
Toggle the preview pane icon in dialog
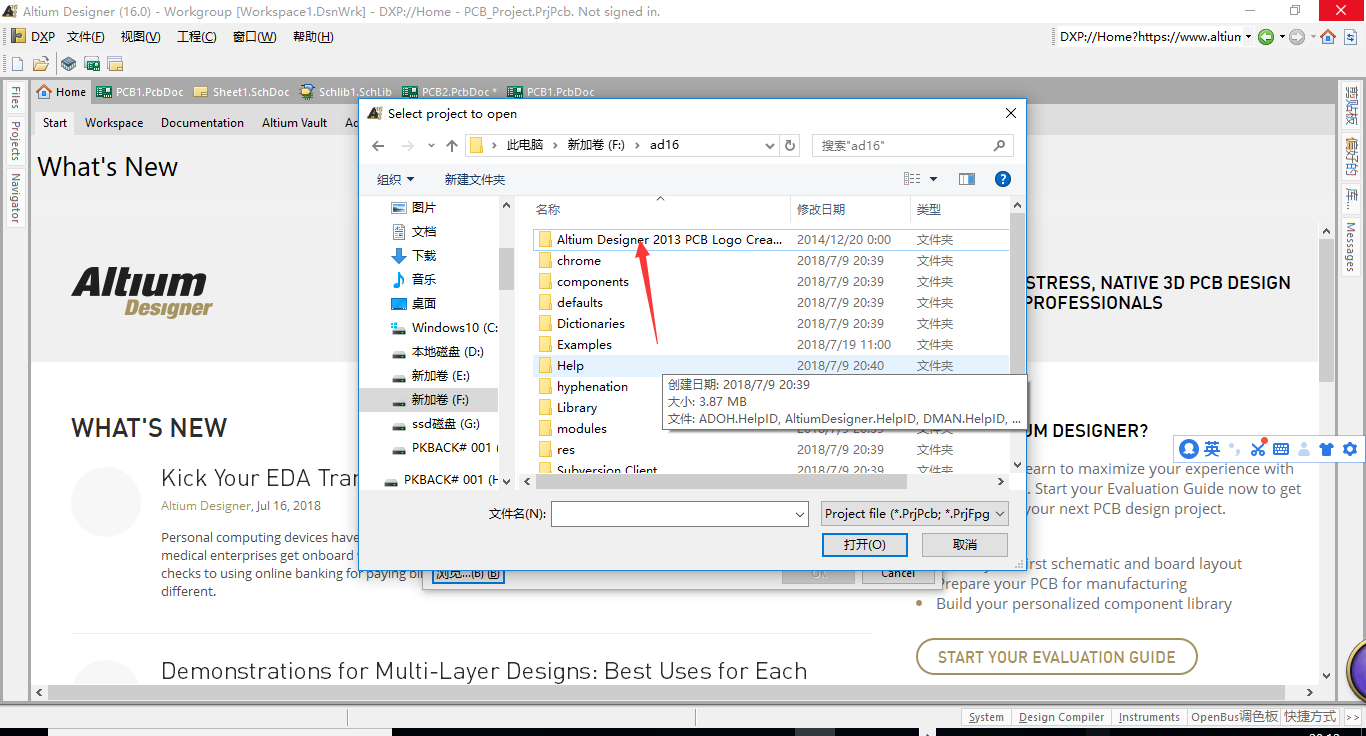pos(967,179)
